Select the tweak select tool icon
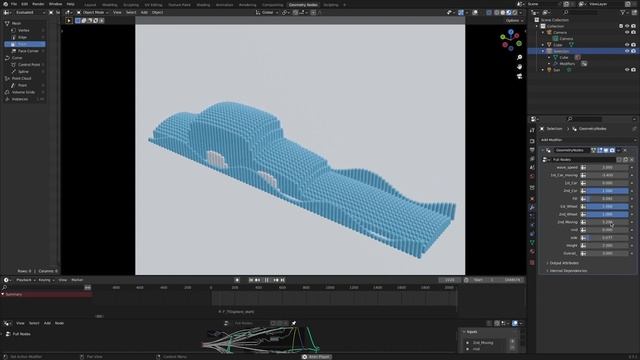640x360 pixels. point(69,20)
